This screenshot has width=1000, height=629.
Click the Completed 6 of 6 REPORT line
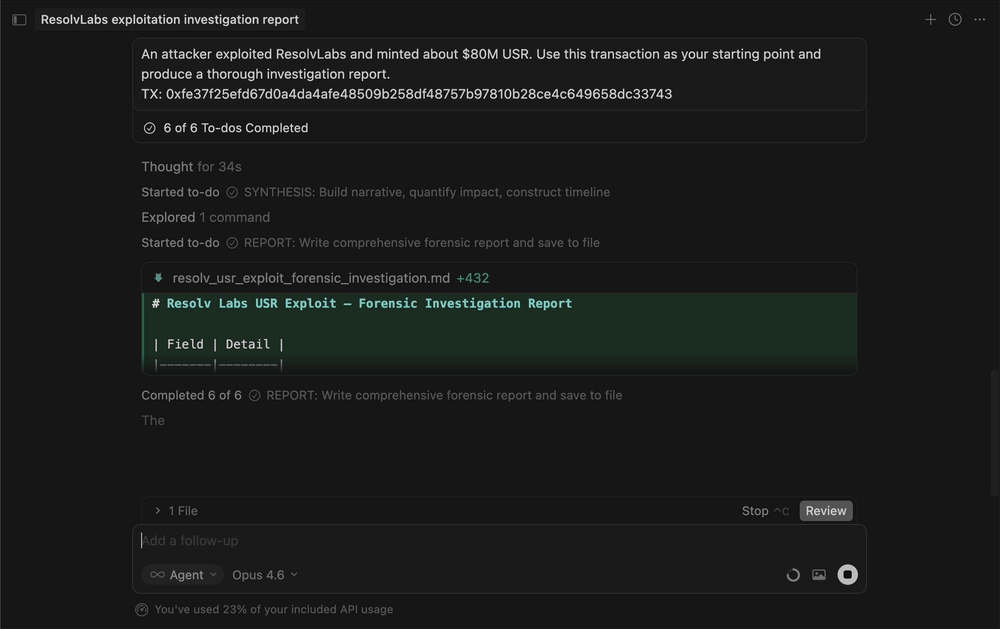coord(381,396)
